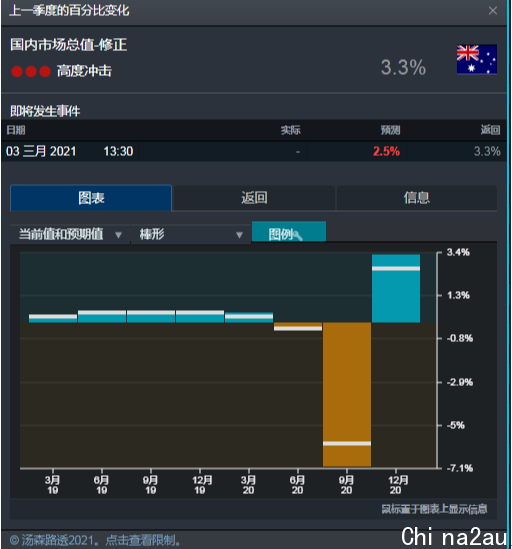Click the 2.5% forecast value

point(386,152)
